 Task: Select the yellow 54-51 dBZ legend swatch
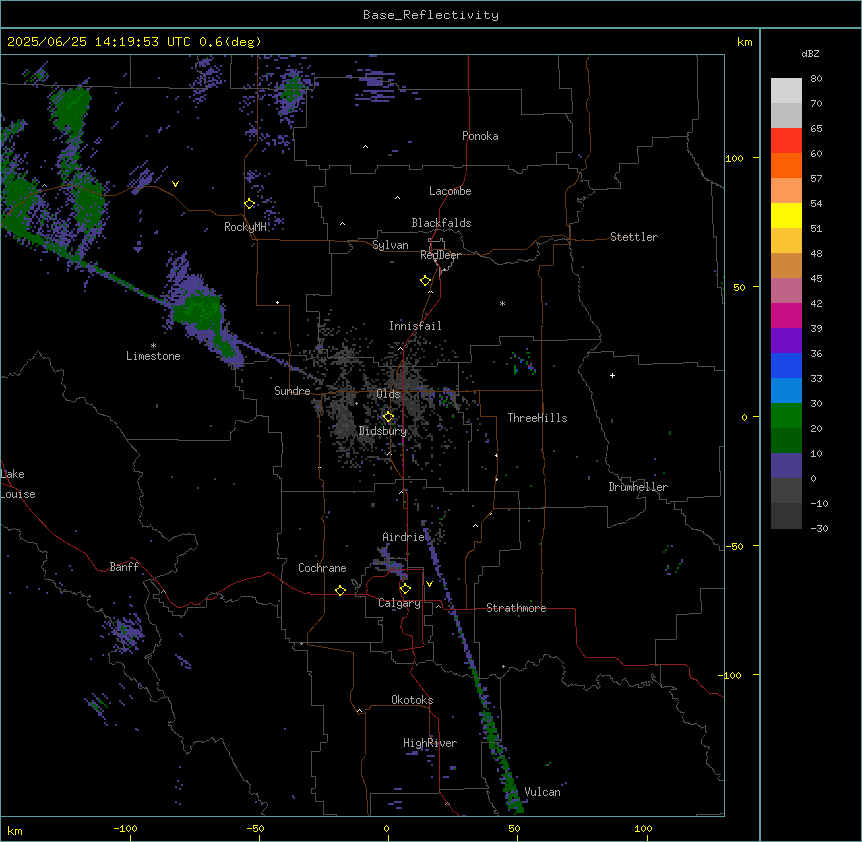[x=786, y=215]
